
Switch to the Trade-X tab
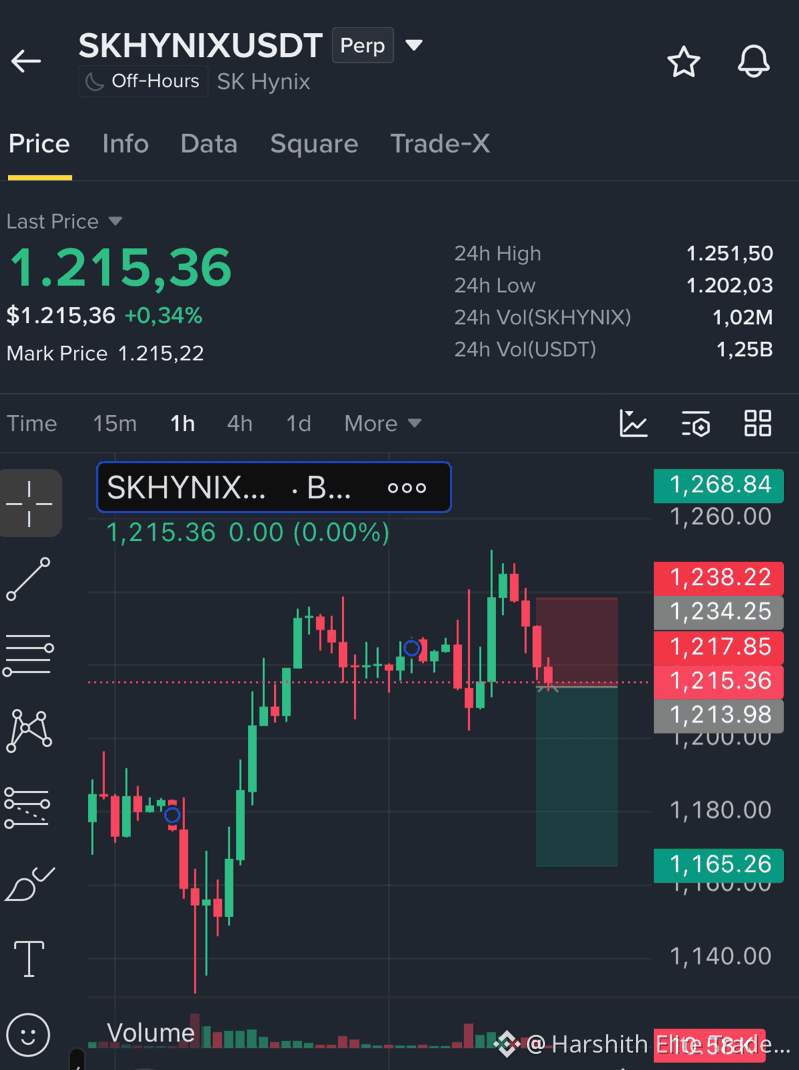pyautogui.click(x=440, y=144)
